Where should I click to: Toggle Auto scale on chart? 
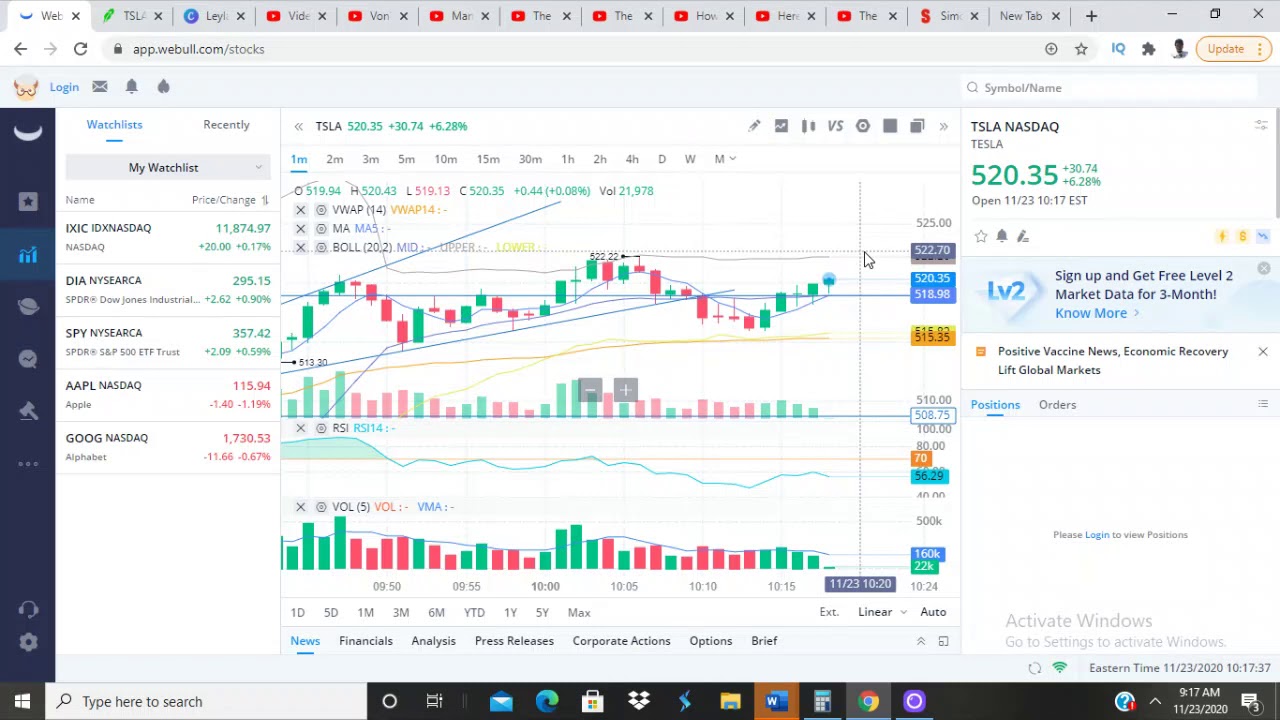[933, 612]
